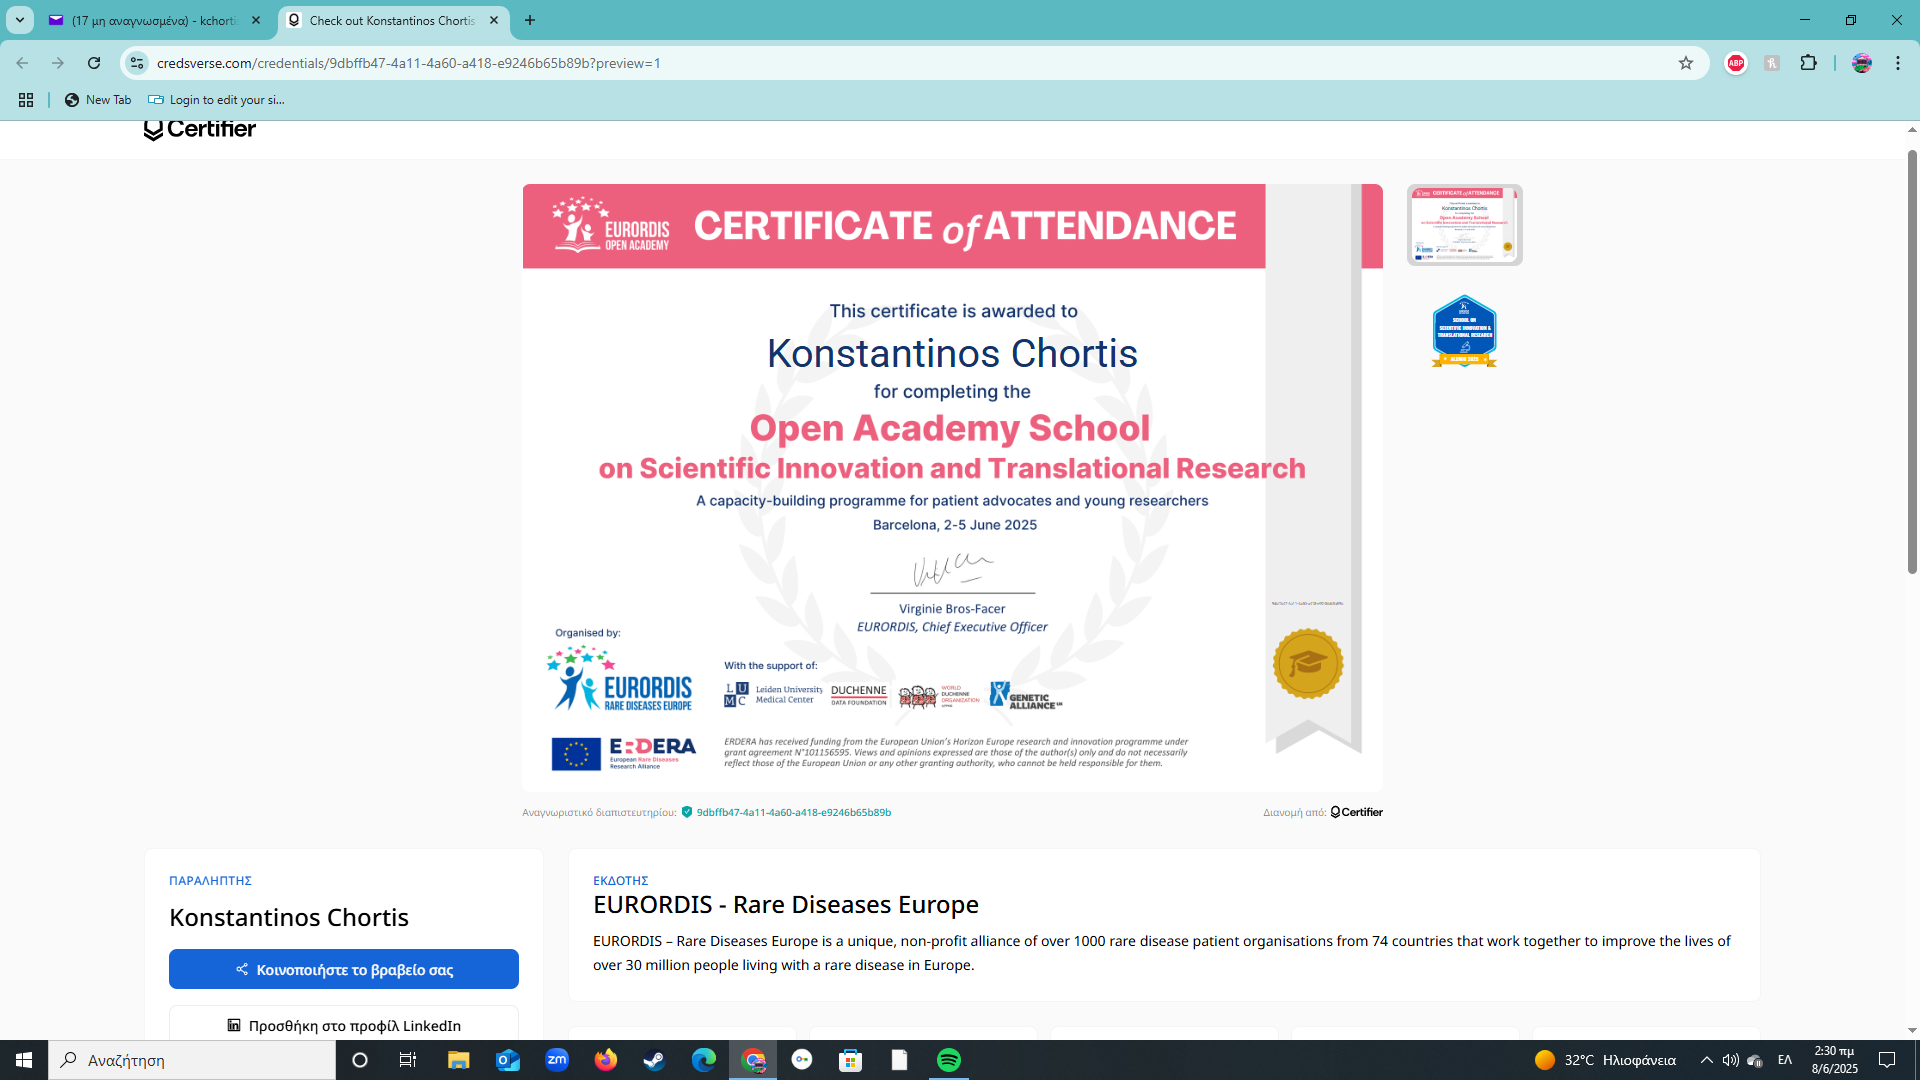View site information icon in address bar
1920x1080 pixels.
coord(137,63)
